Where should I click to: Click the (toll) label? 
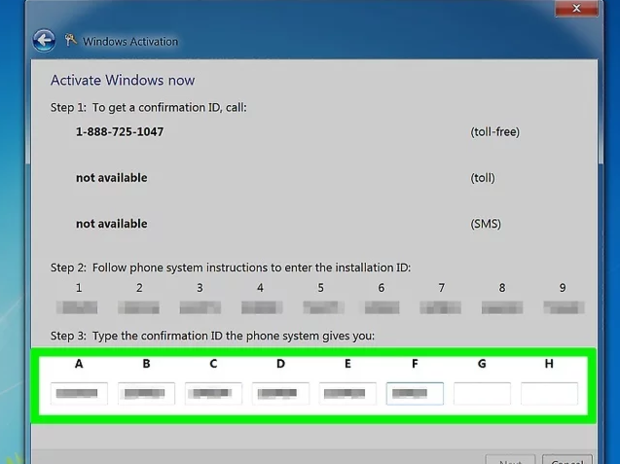pos(482,178)
